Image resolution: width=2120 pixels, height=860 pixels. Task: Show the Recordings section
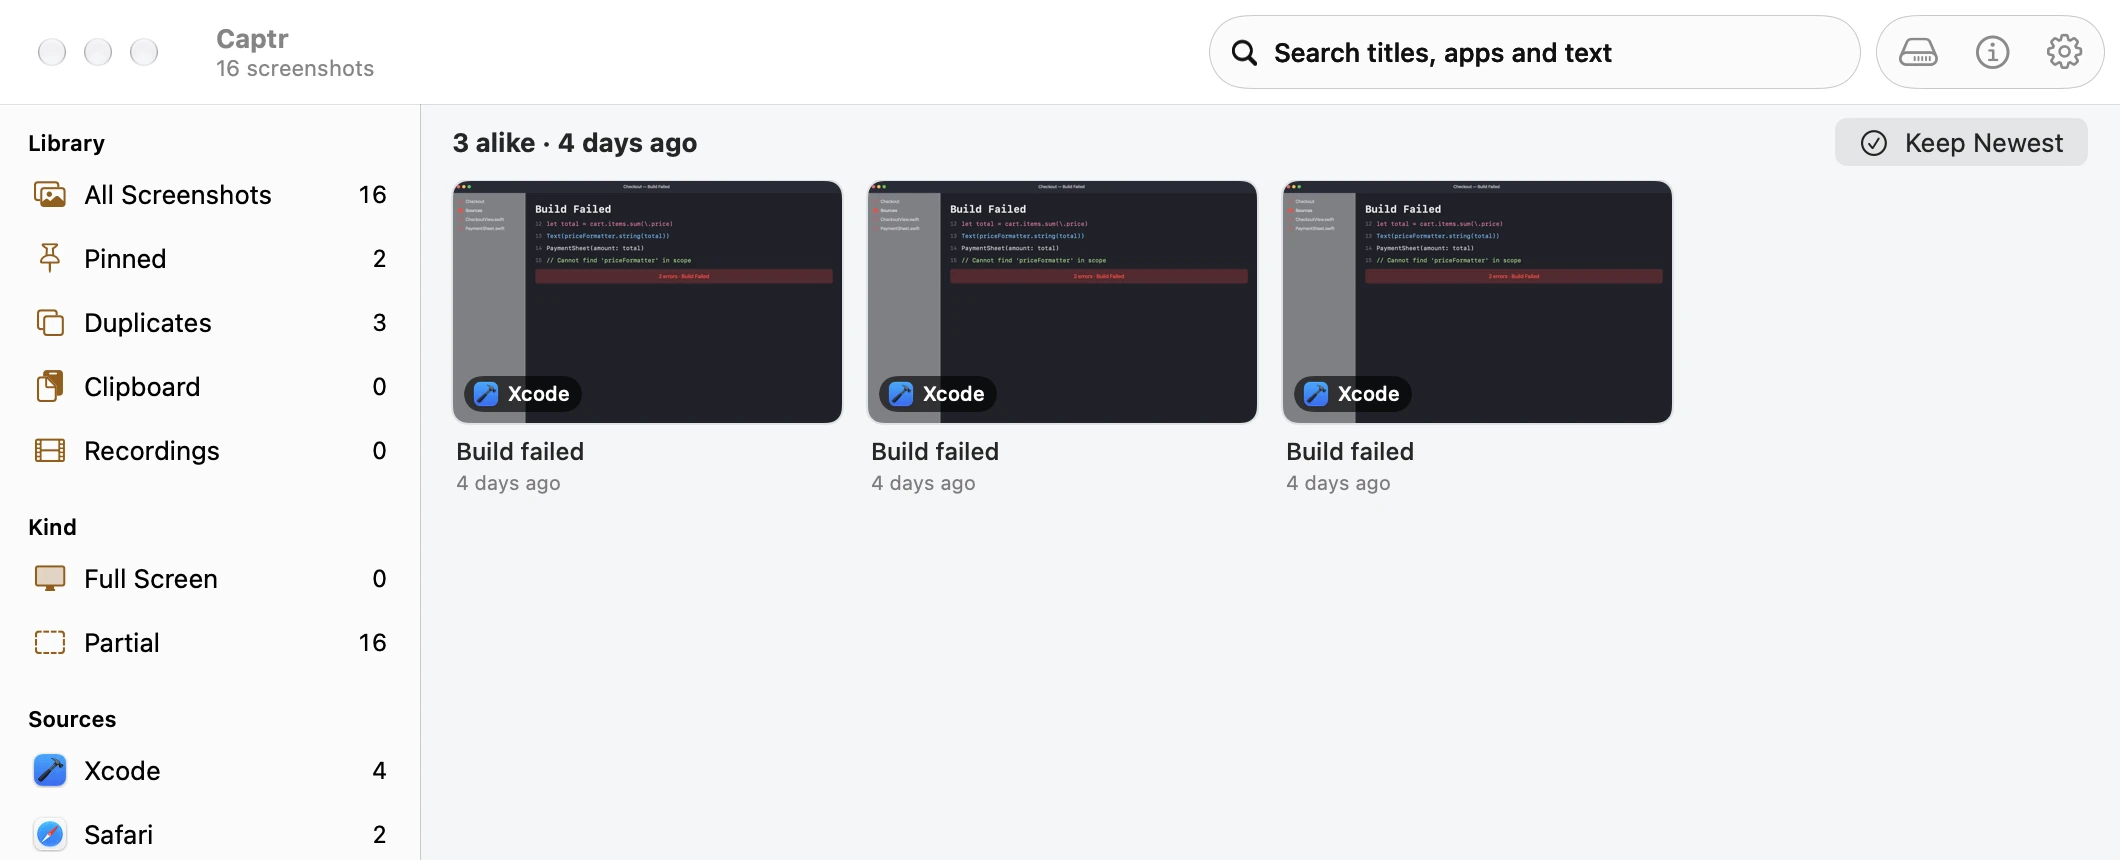pos(210,450)
